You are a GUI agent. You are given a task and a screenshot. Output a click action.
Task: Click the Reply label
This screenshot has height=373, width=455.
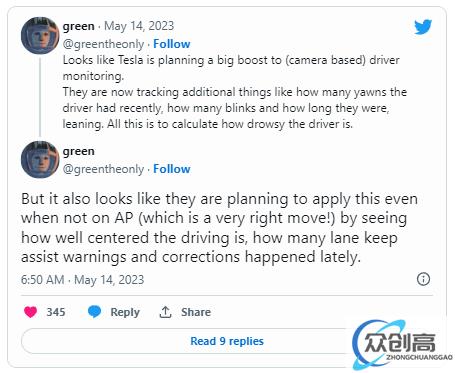(125, 312)
